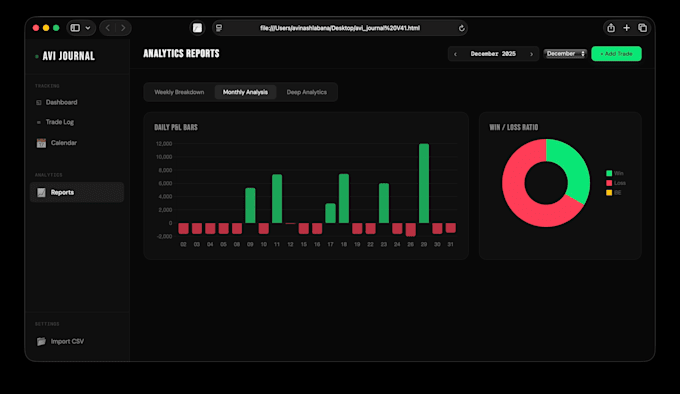Viewport: 680px width, 394px height.
Task: Go forward with the browser forward arrow
Action: click(123, 28)
